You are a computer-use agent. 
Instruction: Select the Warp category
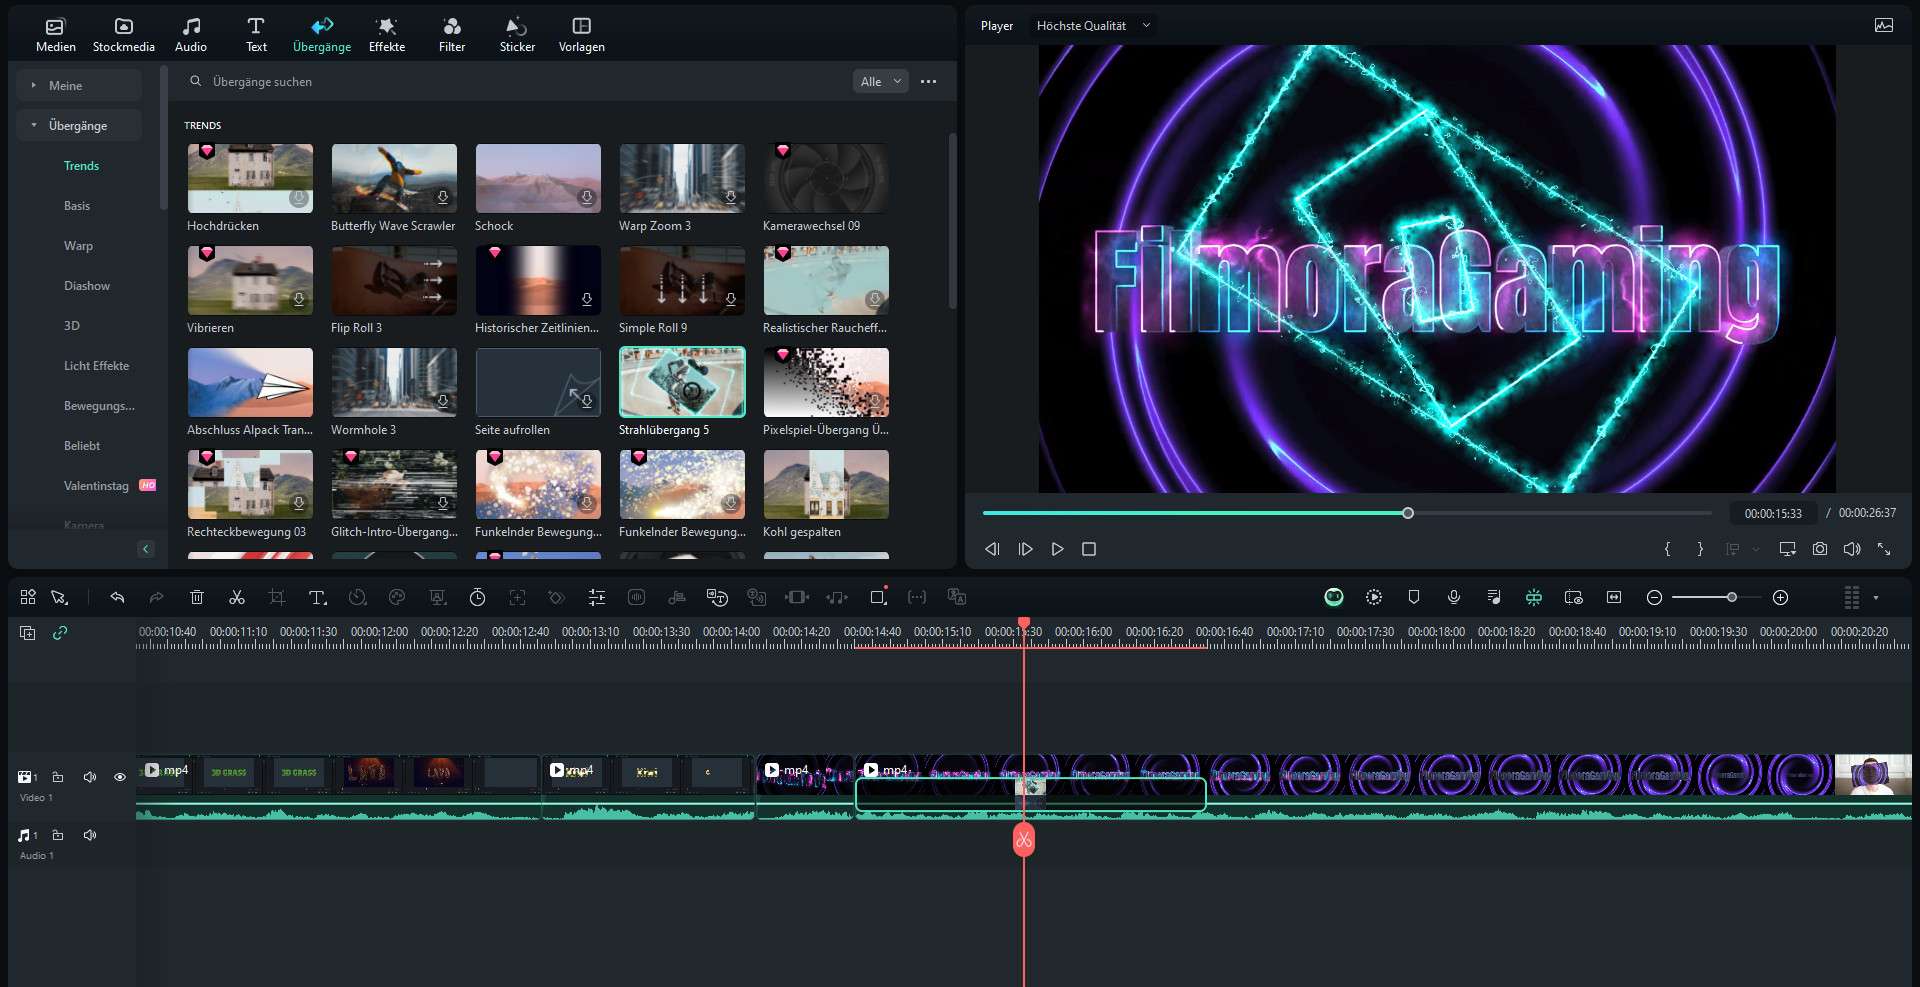pyautogui.click(x=78, y=246)
